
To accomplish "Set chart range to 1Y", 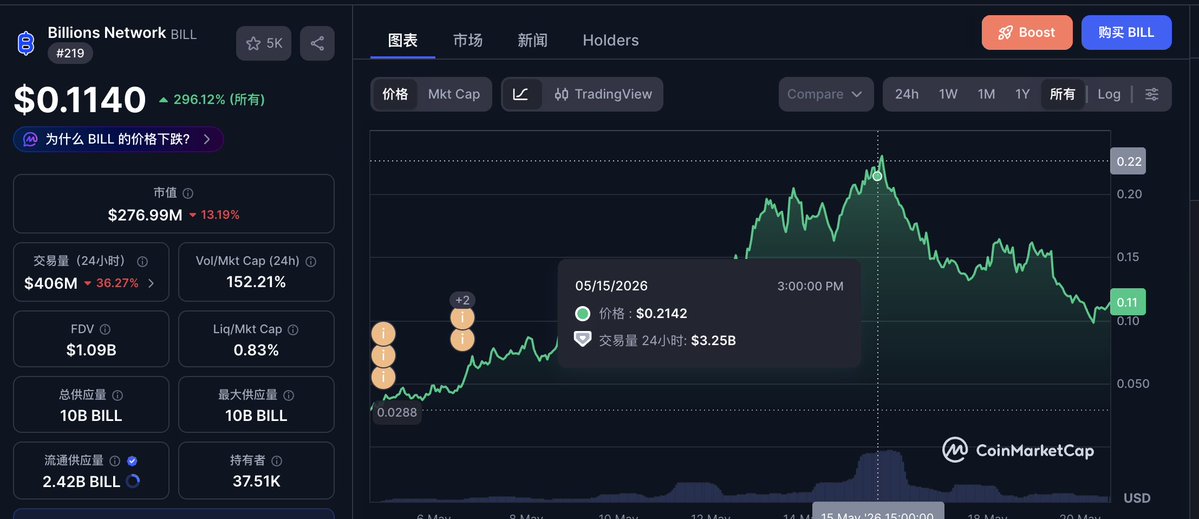I will coord(1022,94).
